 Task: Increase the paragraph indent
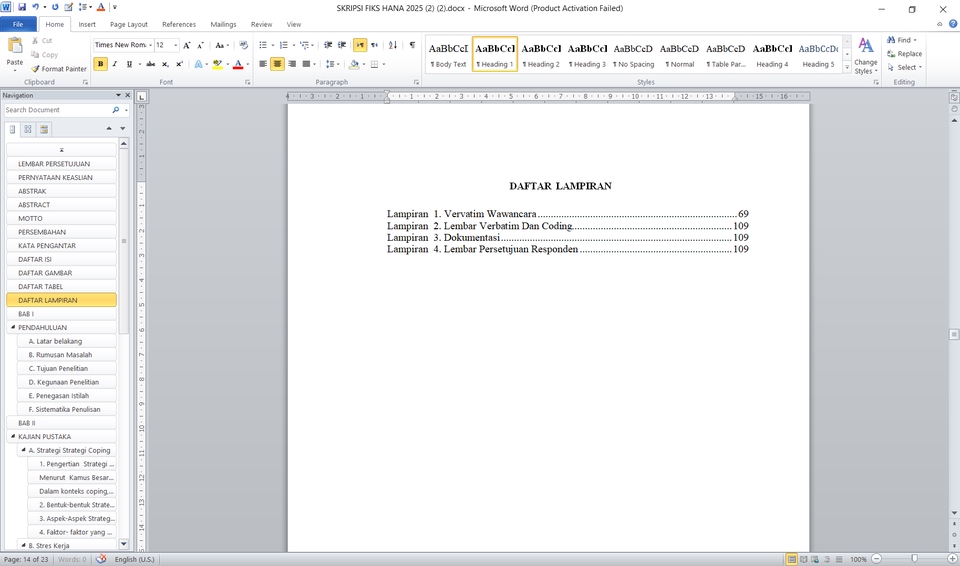pyautogui.click(x=342, y=45)
